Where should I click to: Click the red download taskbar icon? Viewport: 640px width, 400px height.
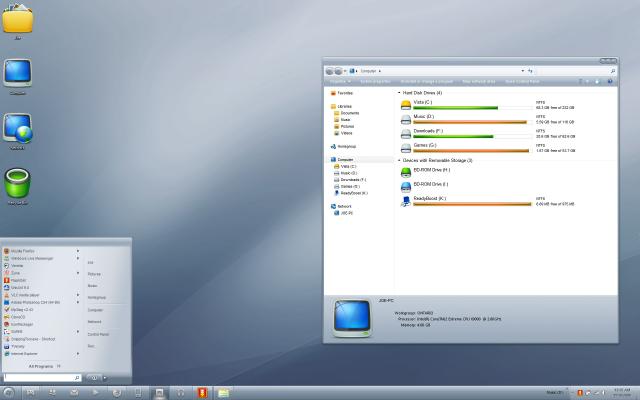coord(202,393)
